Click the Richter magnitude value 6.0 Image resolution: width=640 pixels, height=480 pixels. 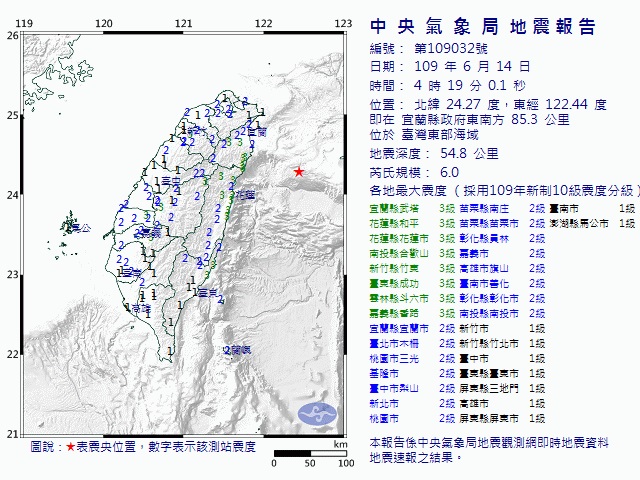tap(449, 172)
